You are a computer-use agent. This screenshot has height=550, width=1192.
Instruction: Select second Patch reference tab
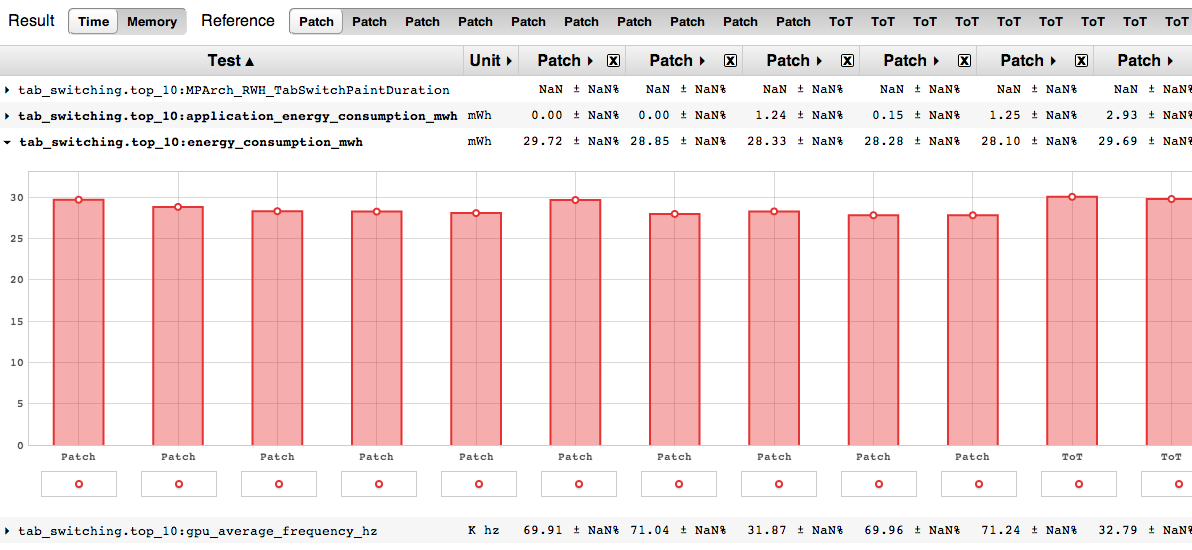click(x=369, y=21)
